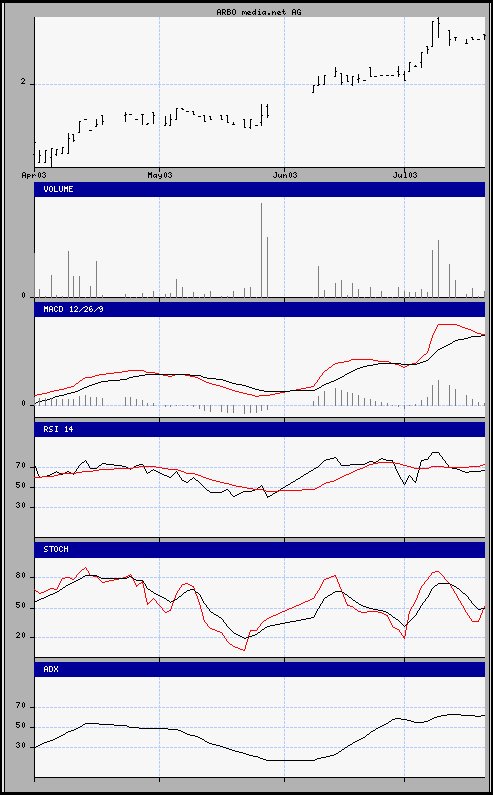Click the 30 level label in RSI panel
493x795 pixels.
tap(21, 507)
